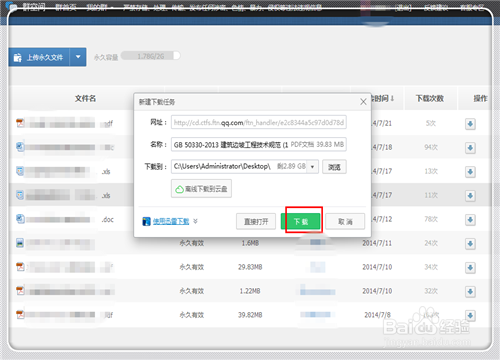500x360 pixels.
Task: Click 永久有效 in the 39.82MB row
Action: pos(192,315)
